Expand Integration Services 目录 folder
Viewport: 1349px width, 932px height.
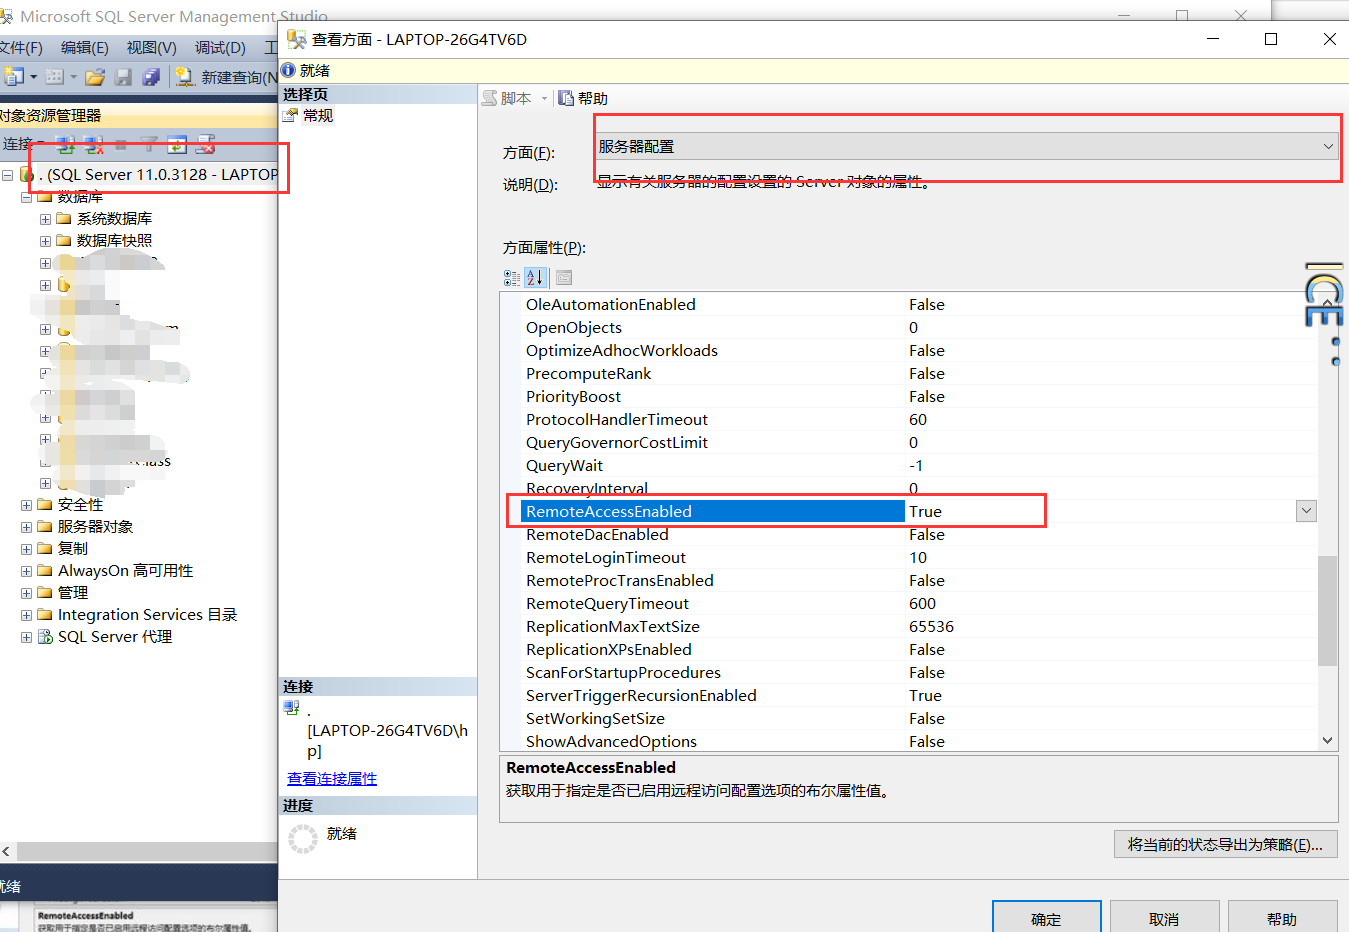click(27, 615)
